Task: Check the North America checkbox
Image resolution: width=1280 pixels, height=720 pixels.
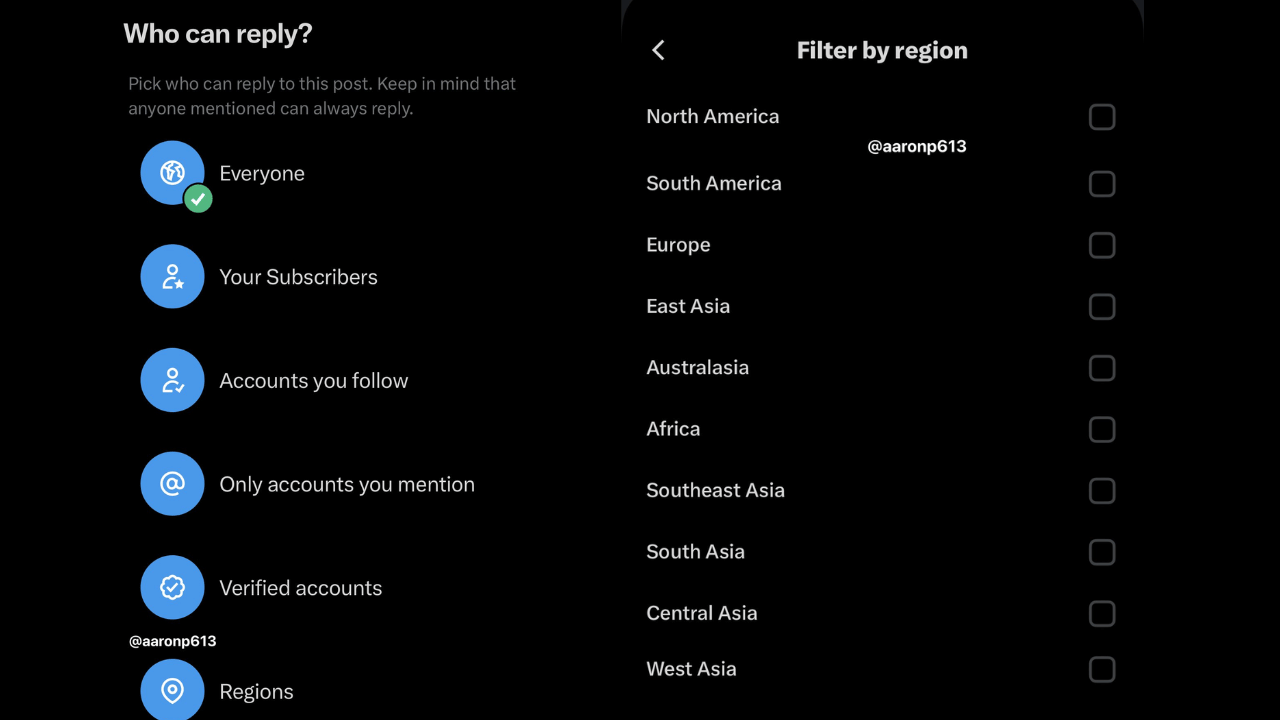Action: click(1101, 117)
